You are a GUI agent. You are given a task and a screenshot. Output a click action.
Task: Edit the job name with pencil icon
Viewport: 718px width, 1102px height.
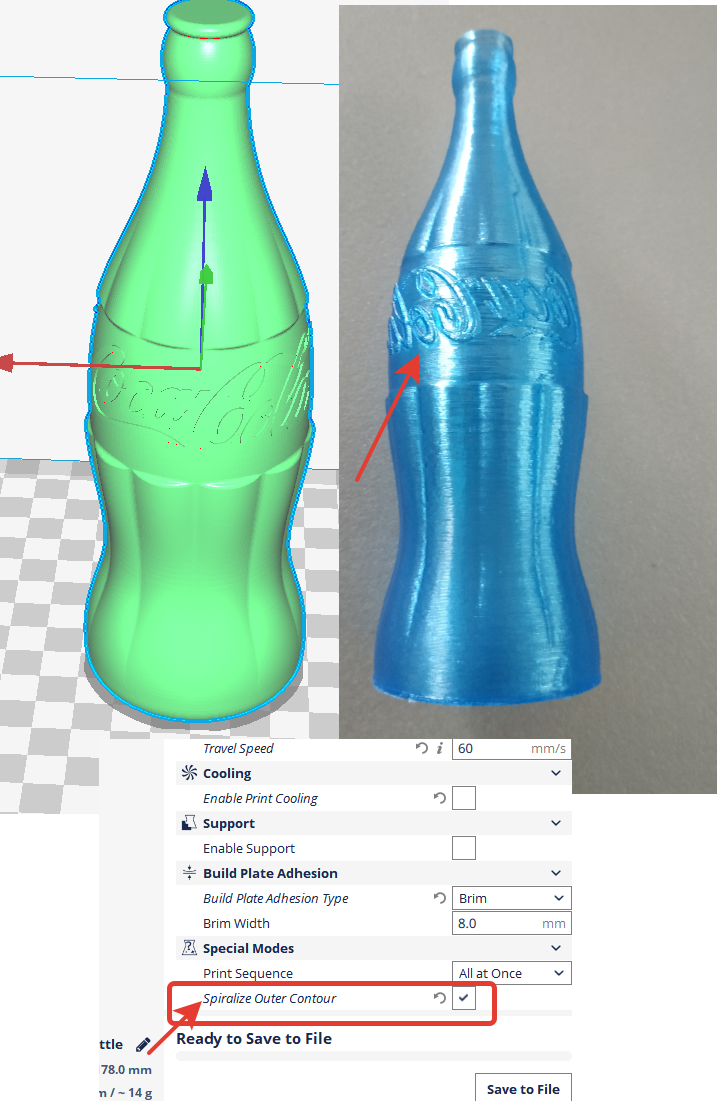(x=143, y=1044)
